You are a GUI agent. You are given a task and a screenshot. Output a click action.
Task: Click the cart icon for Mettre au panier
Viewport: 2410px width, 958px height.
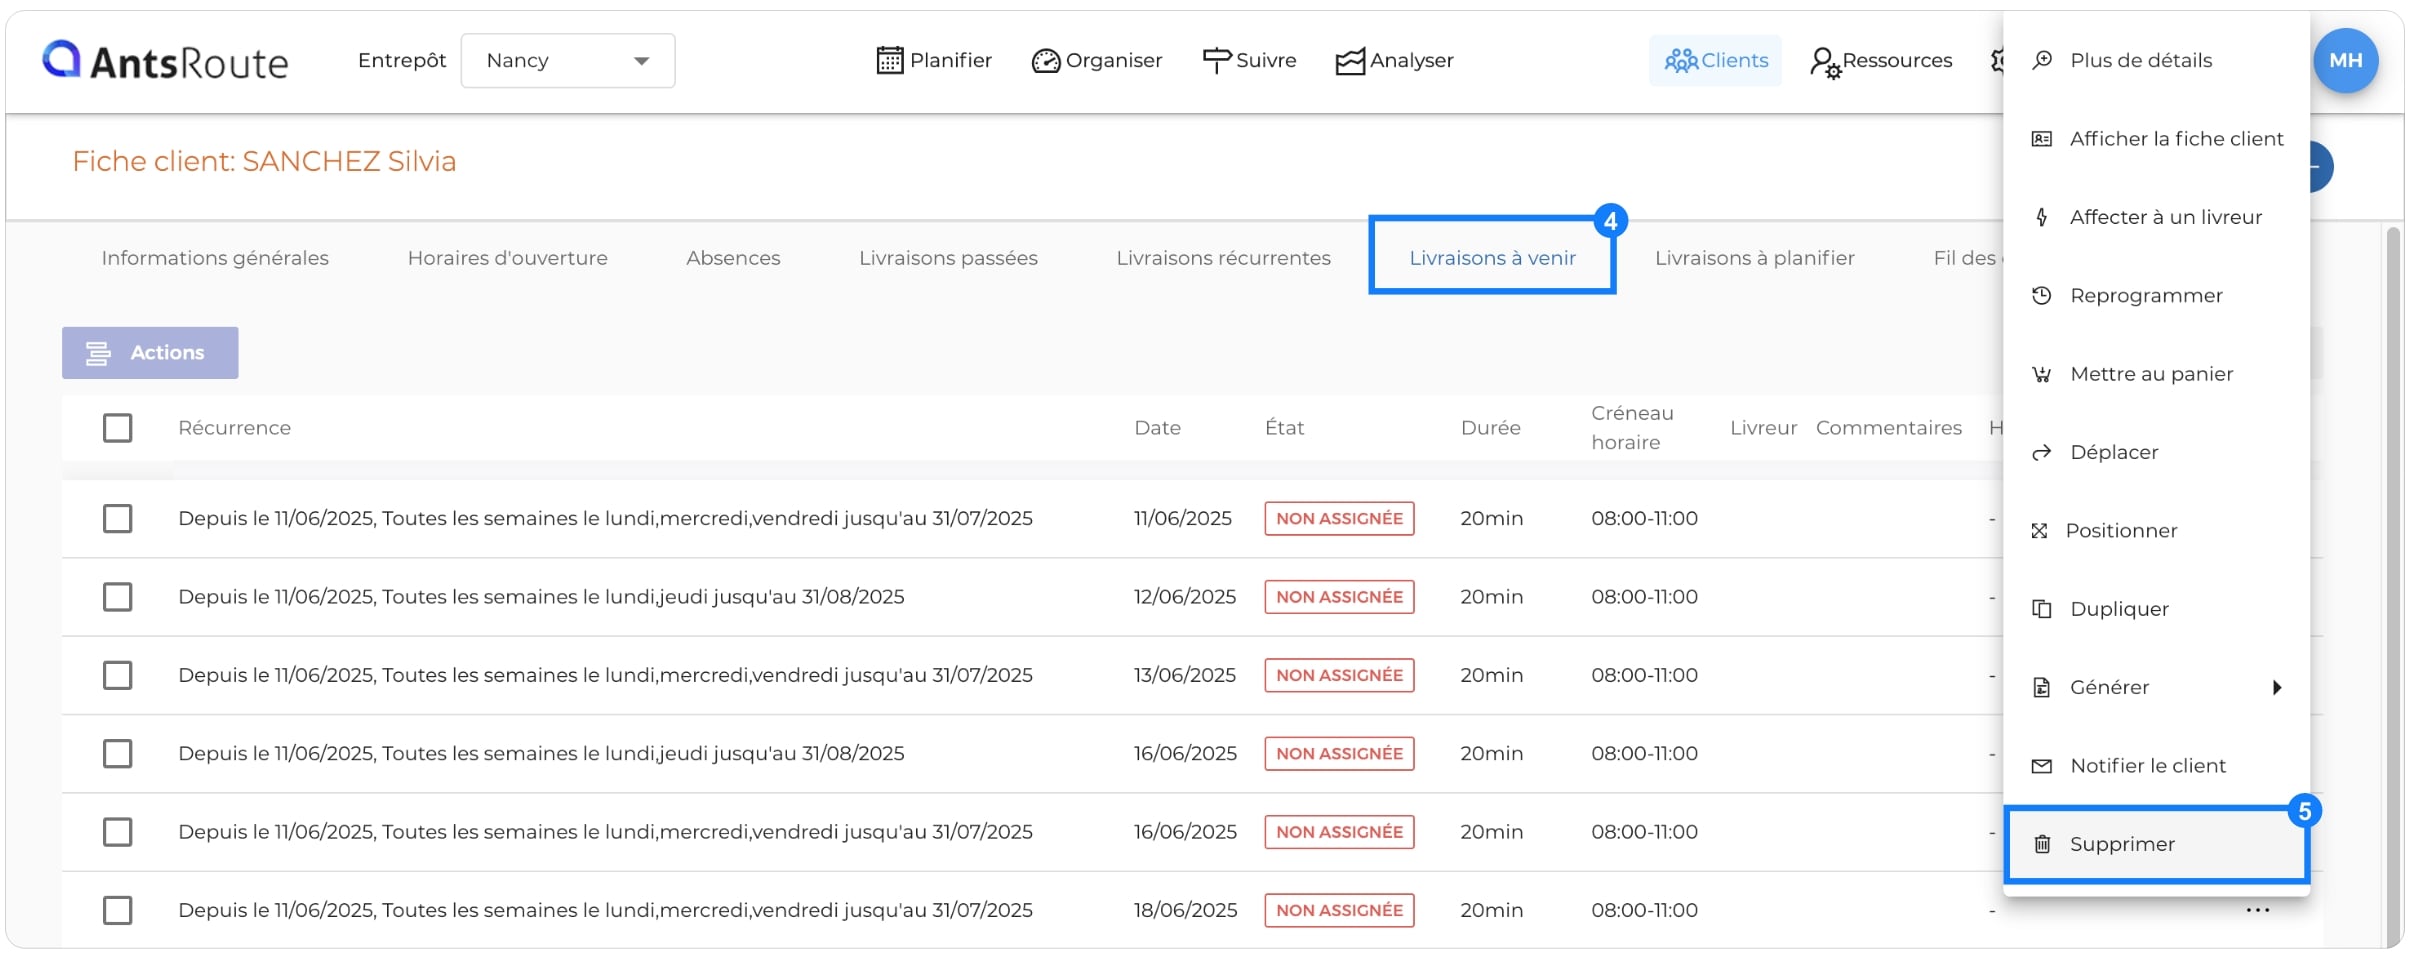[2042, 374]
